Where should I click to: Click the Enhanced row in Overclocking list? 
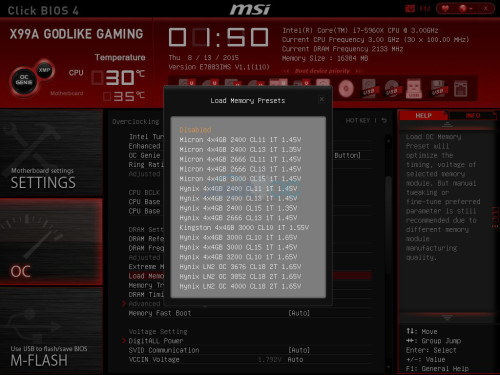click(x=145, y=146)
